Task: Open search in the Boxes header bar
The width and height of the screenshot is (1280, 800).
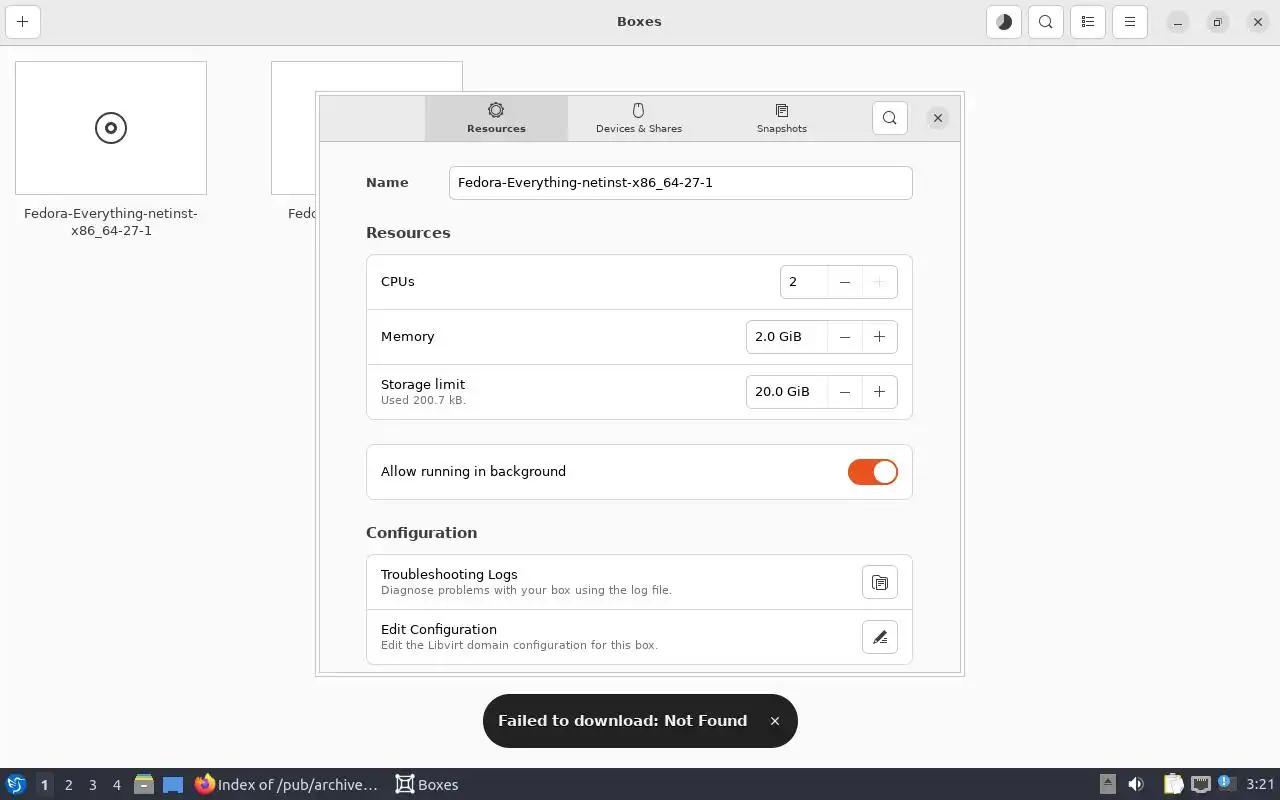Action: click(1046, 21)
